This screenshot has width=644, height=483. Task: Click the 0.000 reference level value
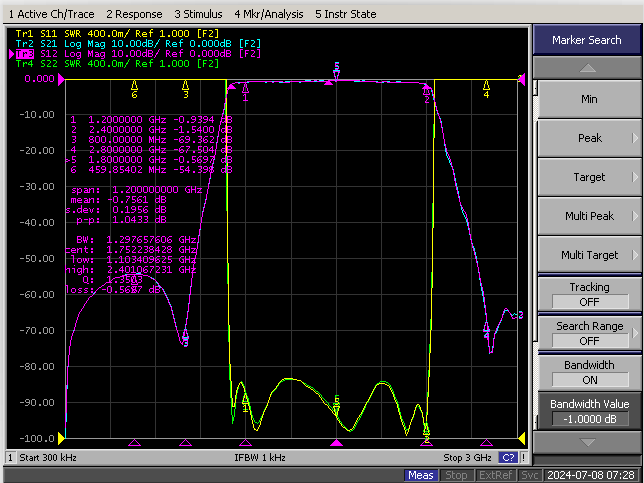point(39,78)
